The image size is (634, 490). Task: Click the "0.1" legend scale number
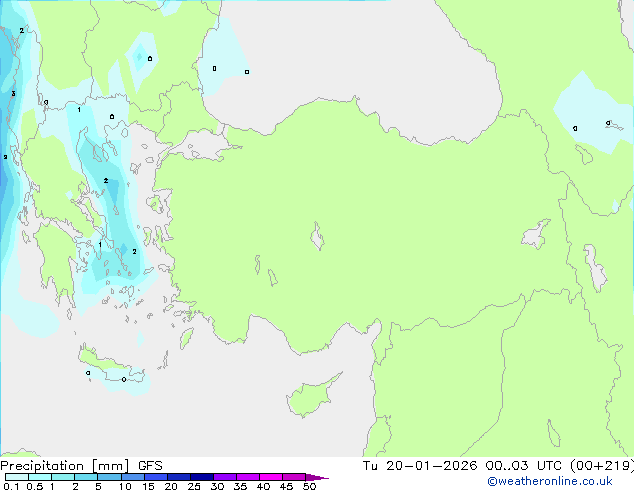click(11, 486)
